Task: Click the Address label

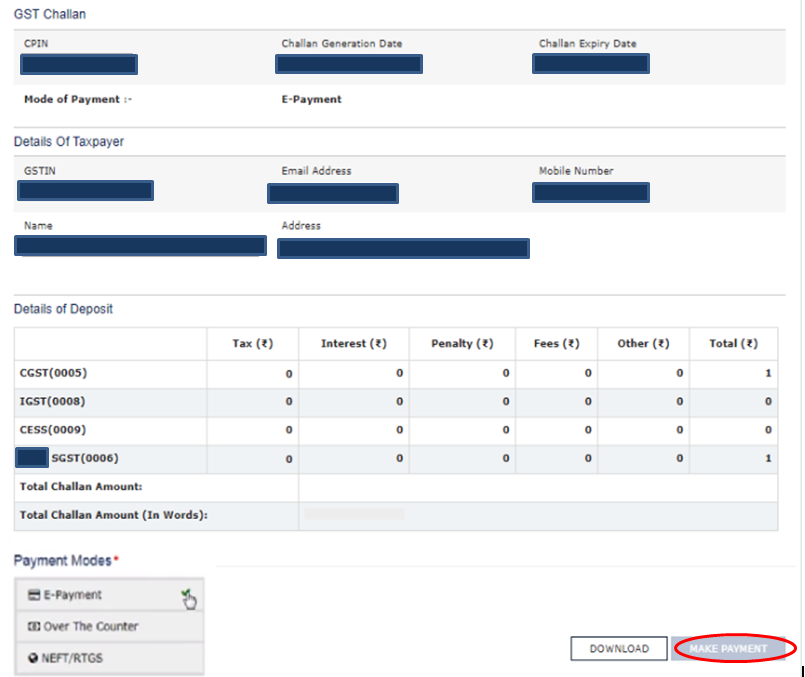Action: coord(301,226)
